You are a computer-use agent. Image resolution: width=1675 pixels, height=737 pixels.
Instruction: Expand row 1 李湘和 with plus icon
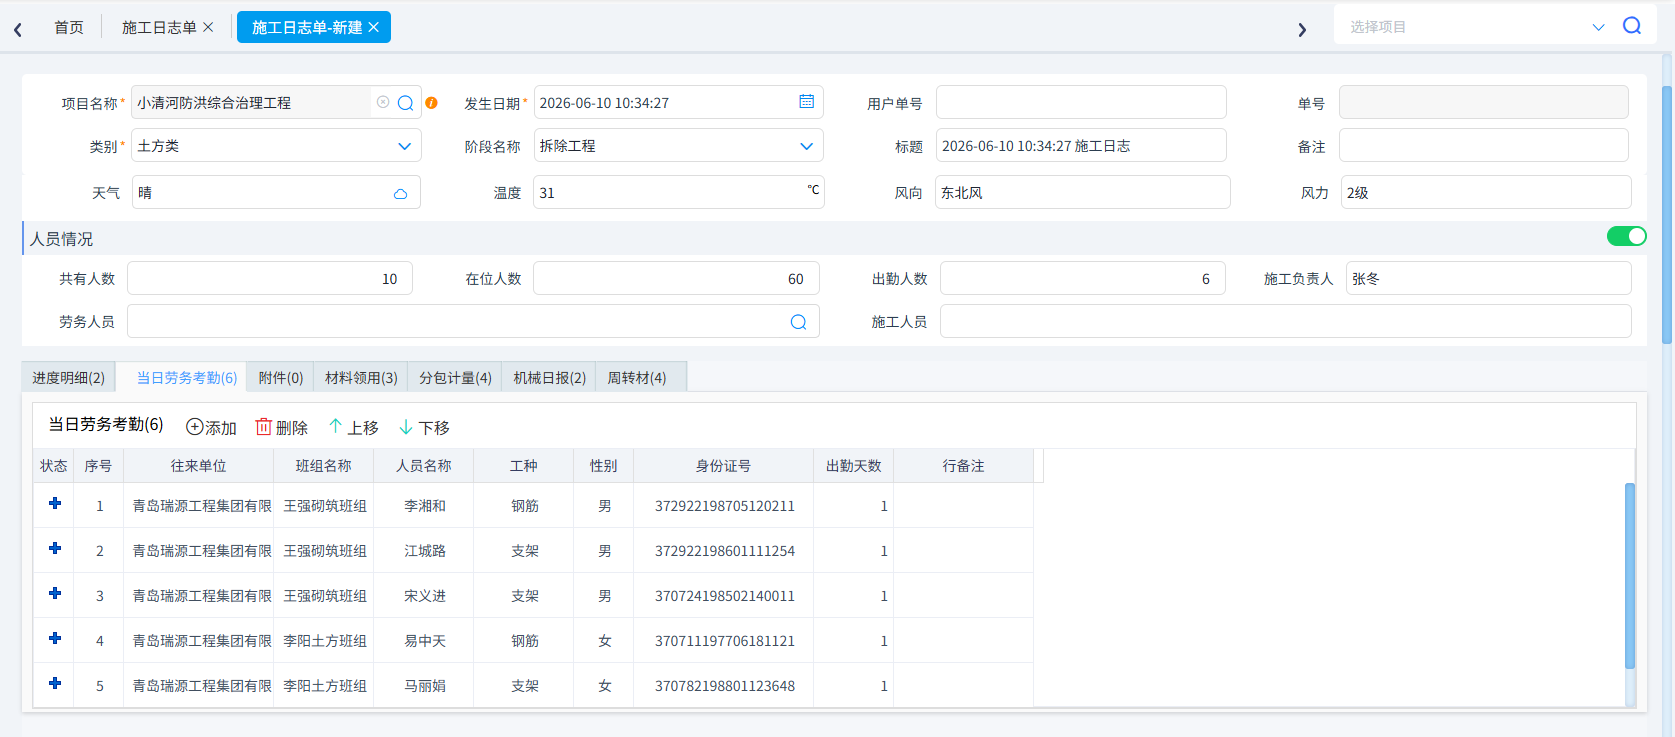click(x=55, y=504)
